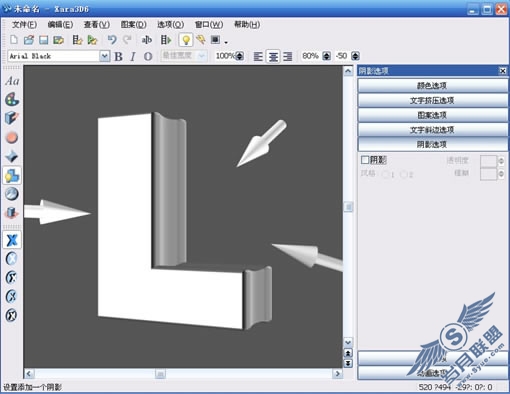Click the horizontal scrollbar left arrow
The width and height of the screenshot is (510, 394).
click(29, 374)
